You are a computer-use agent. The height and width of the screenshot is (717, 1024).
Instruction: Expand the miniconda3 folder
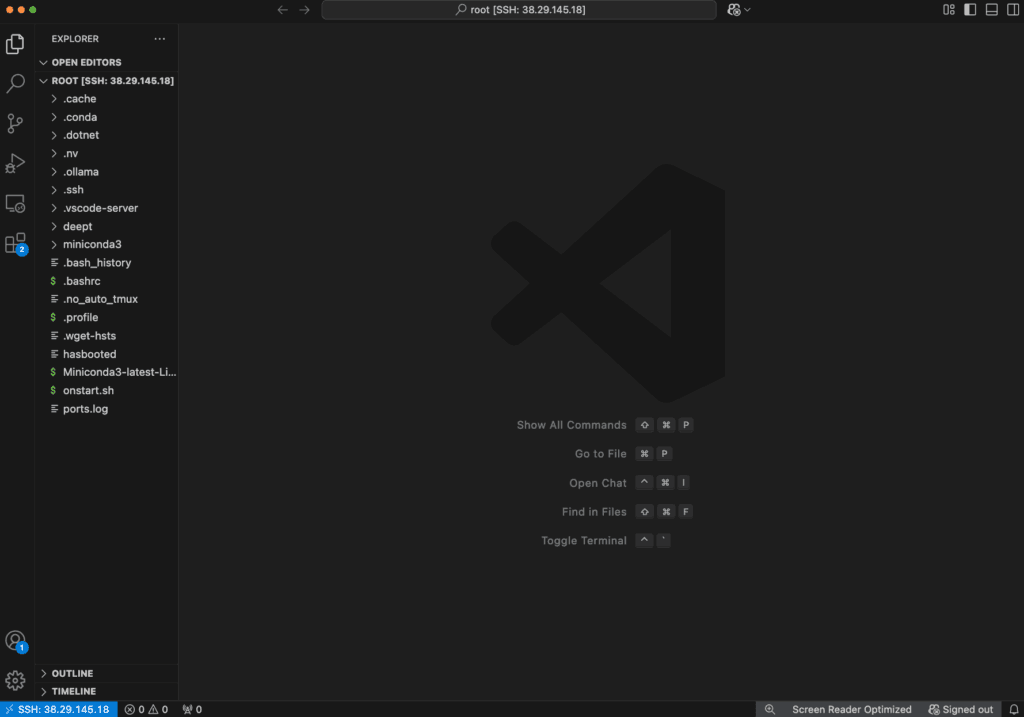click(x=106, y=244)
